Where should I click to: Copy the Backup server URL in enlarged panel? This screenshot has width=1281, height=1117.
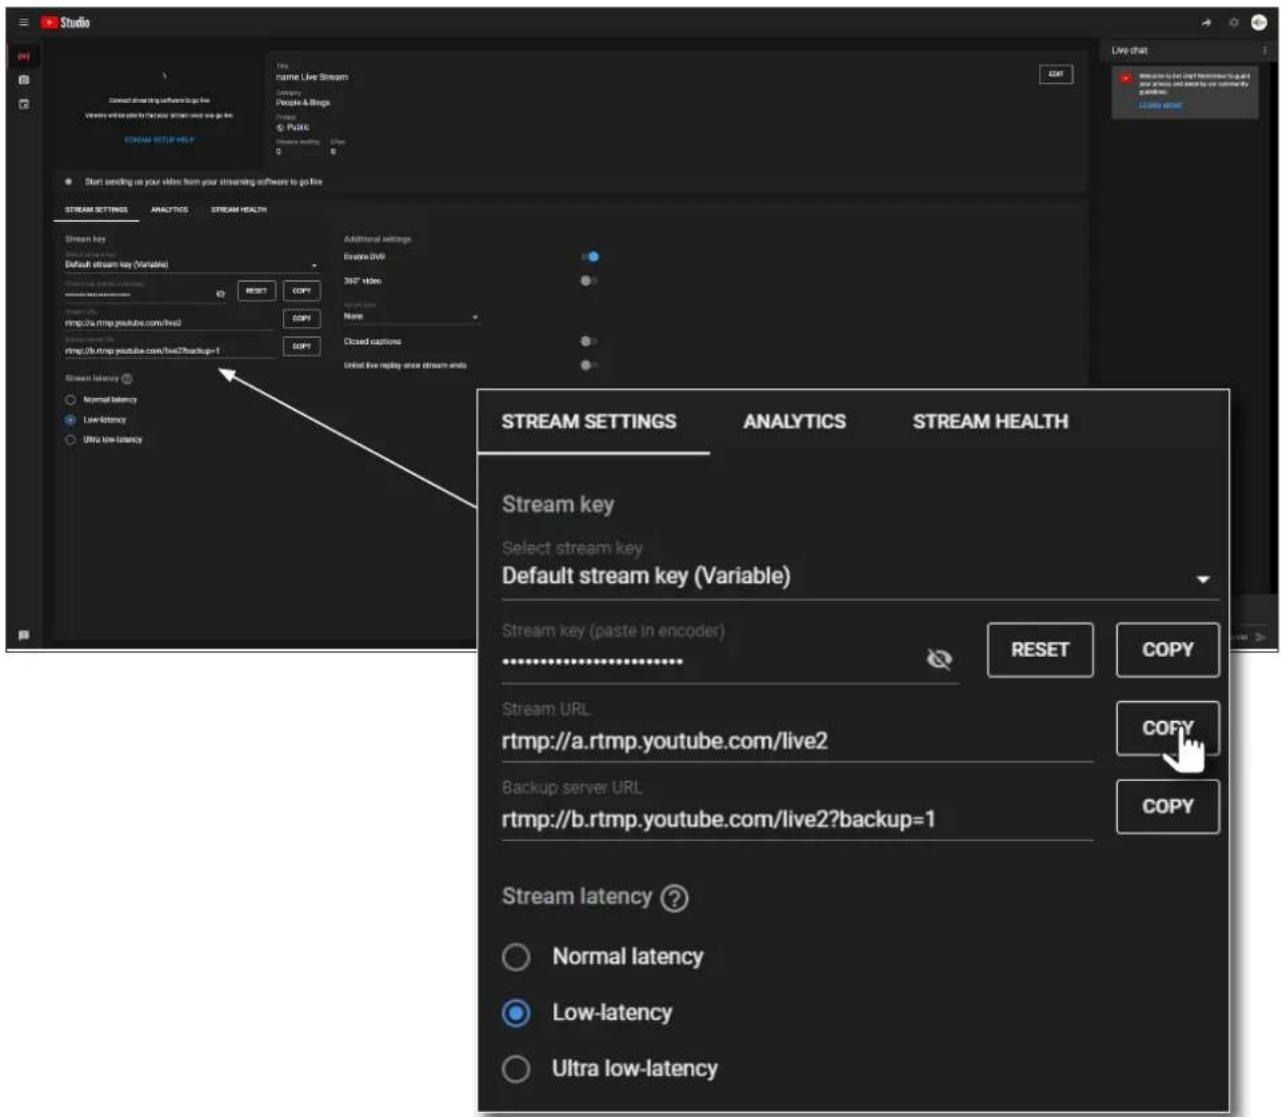(x=1168, y=806)
